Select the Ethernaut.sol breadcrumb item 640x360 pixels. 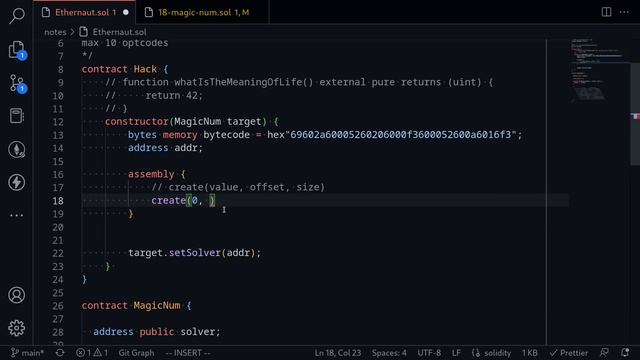coord(113,32)
